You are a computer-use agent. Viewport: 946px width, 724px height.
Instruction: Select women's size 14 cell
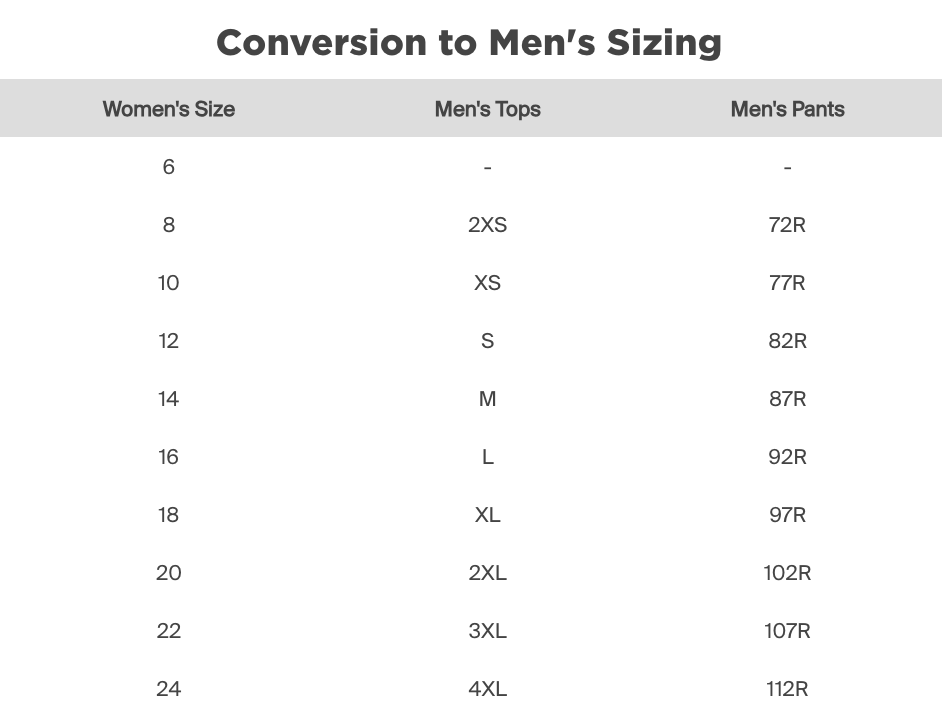coord(168,399)
